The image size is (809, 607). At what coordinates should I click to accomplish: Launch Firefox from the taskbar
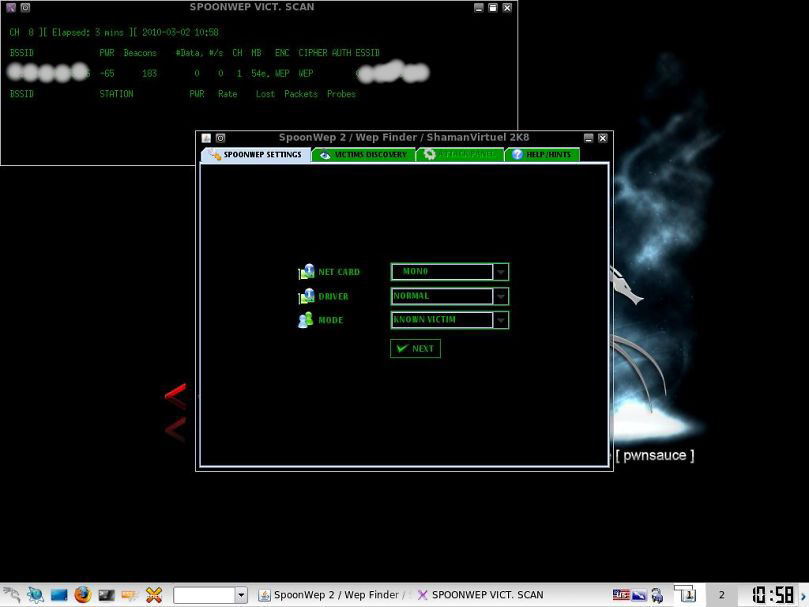(x=83, y=595)
